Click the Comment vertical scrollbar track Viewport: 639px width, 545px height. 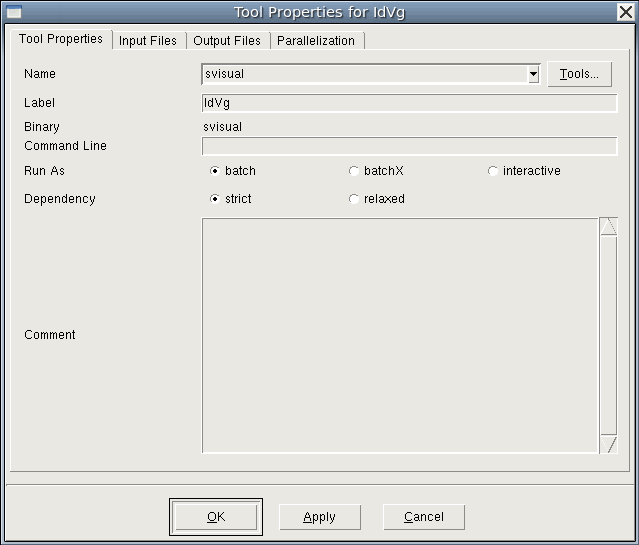point(608,335)
